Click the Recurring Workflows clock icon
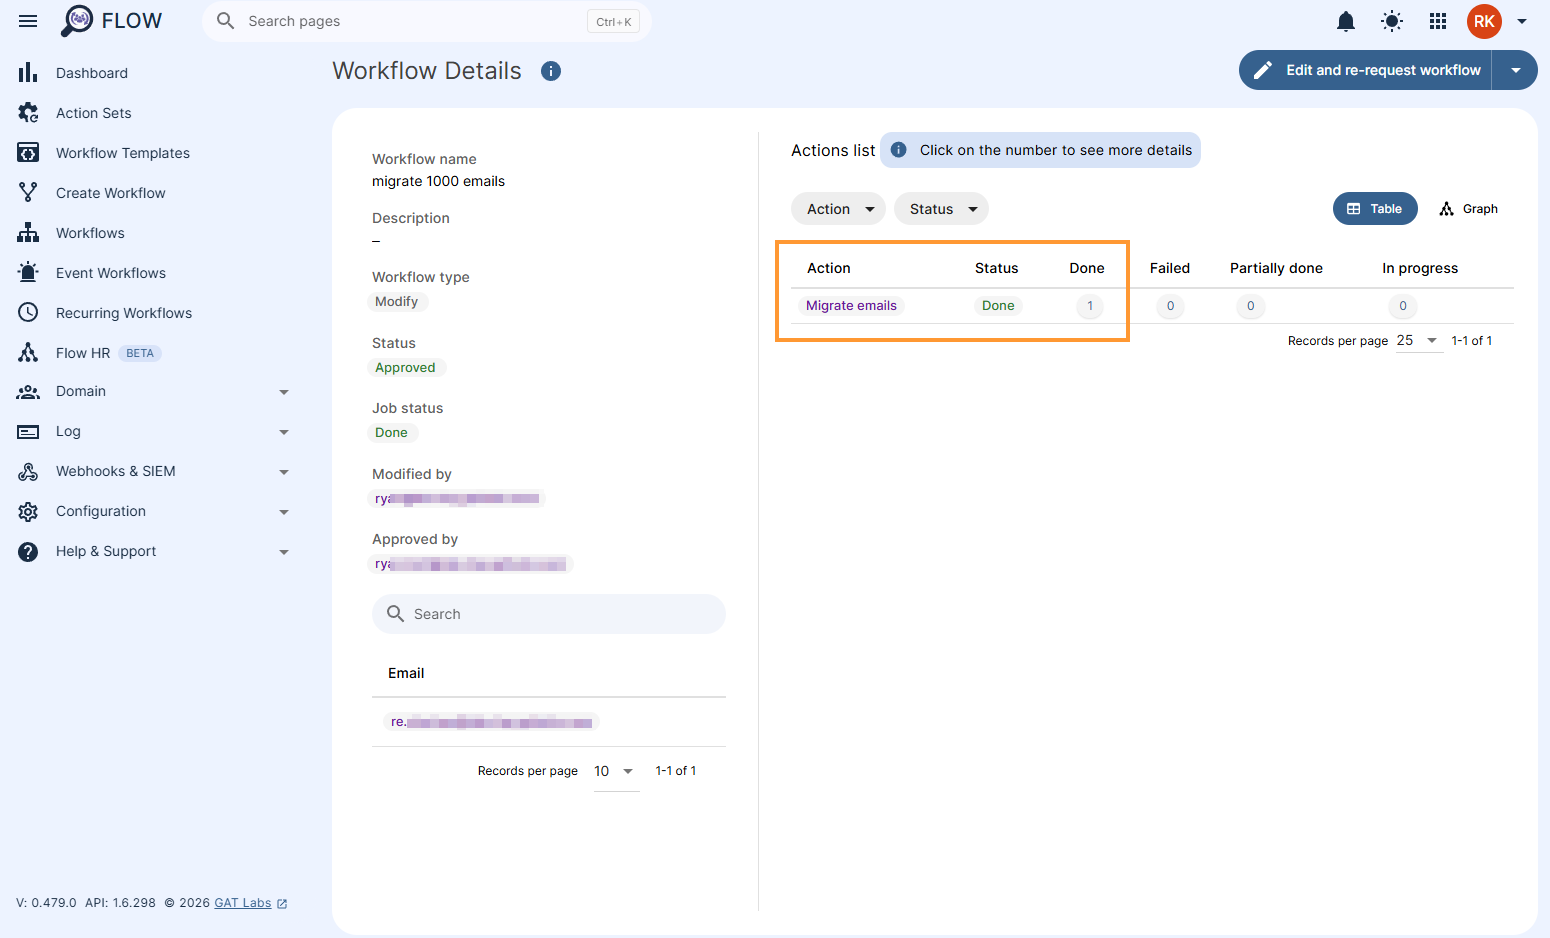Viewport: 1550px width, 938px height. pos(28,313)
